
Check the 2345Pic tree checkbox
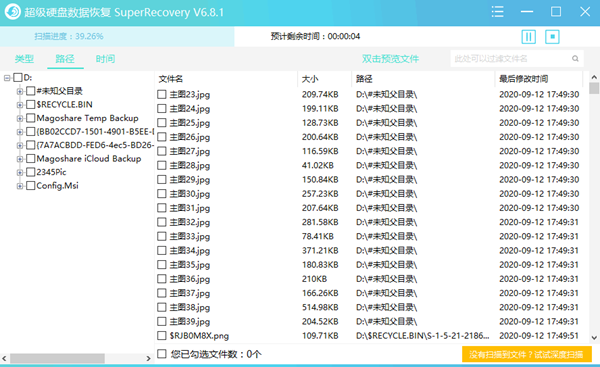(31, 172)
